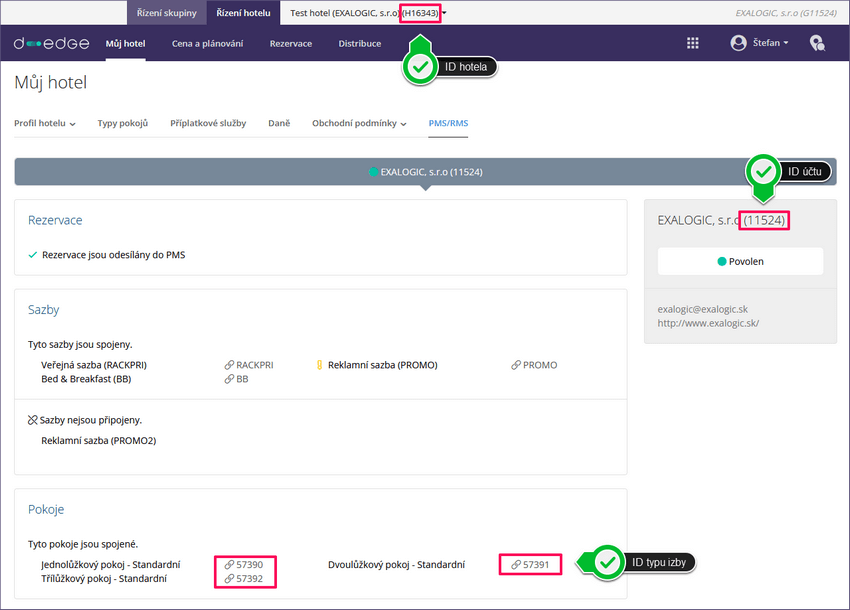Click the help locator icon in top-right corner
Viewport: 850px width, 610px height.
pyautogui.click(x=817, y=43)
